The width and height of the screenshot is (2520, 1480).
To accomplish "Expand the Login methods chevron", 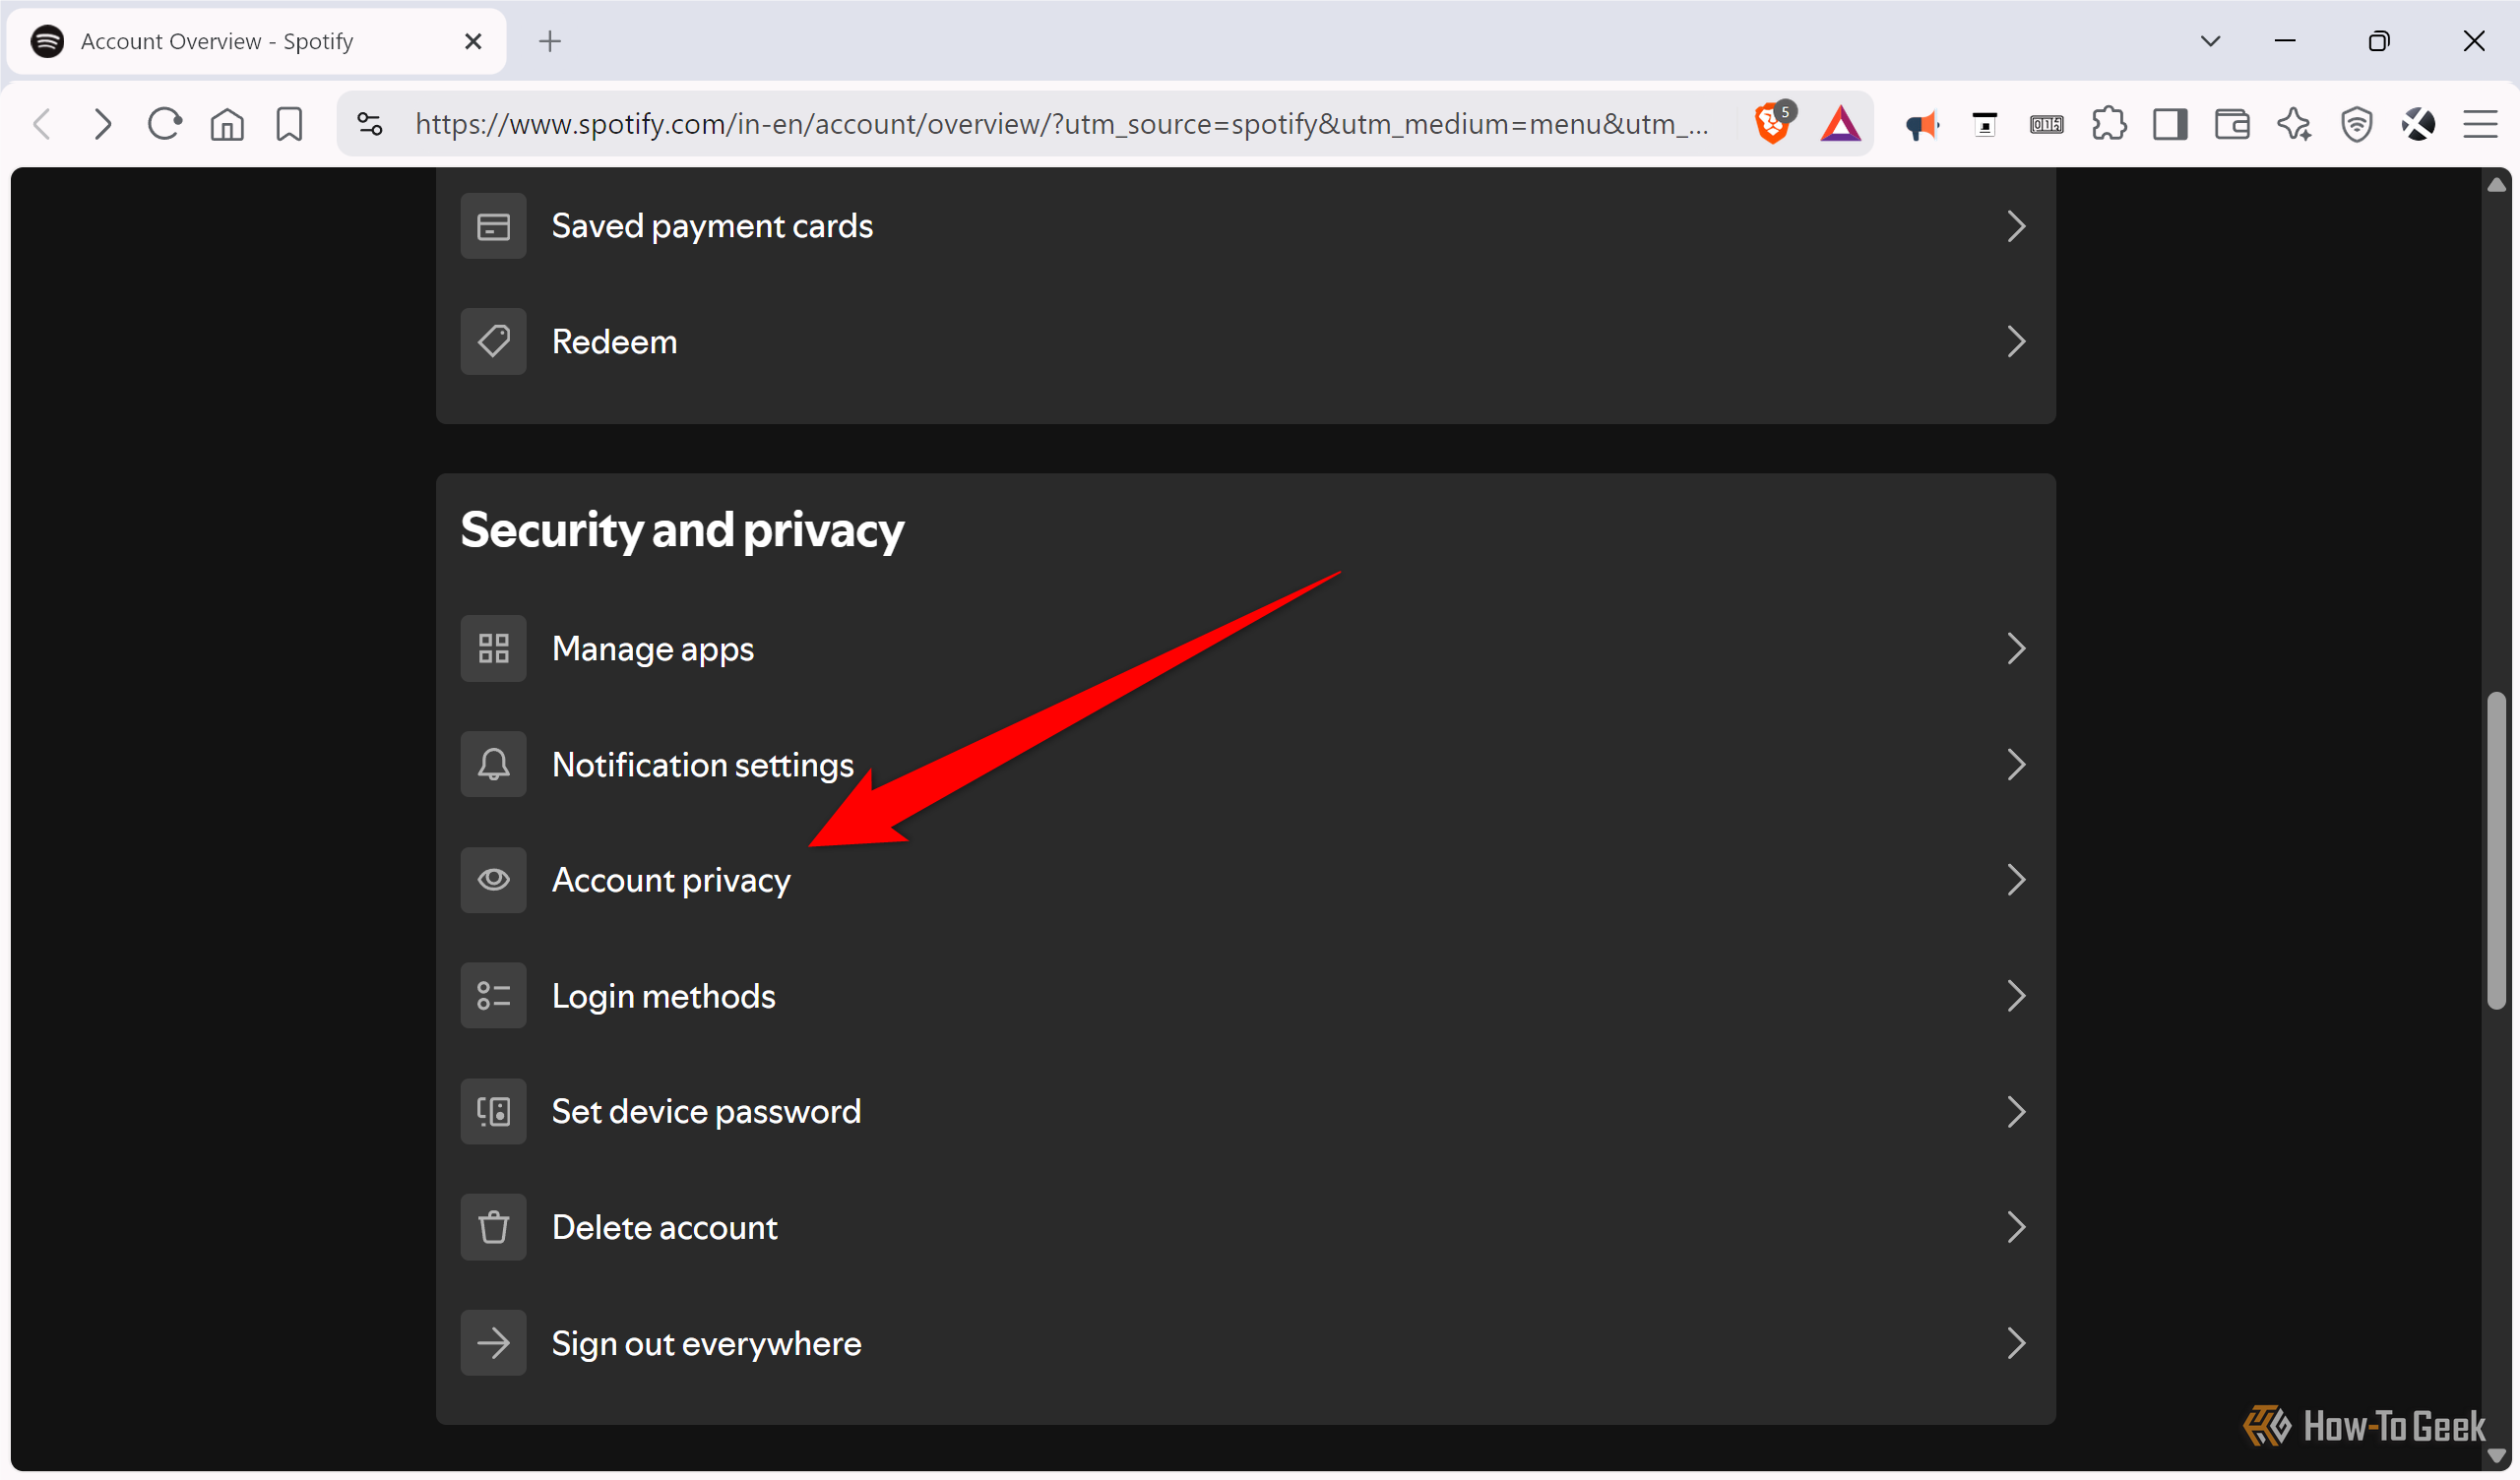I will coord(2016,996).
